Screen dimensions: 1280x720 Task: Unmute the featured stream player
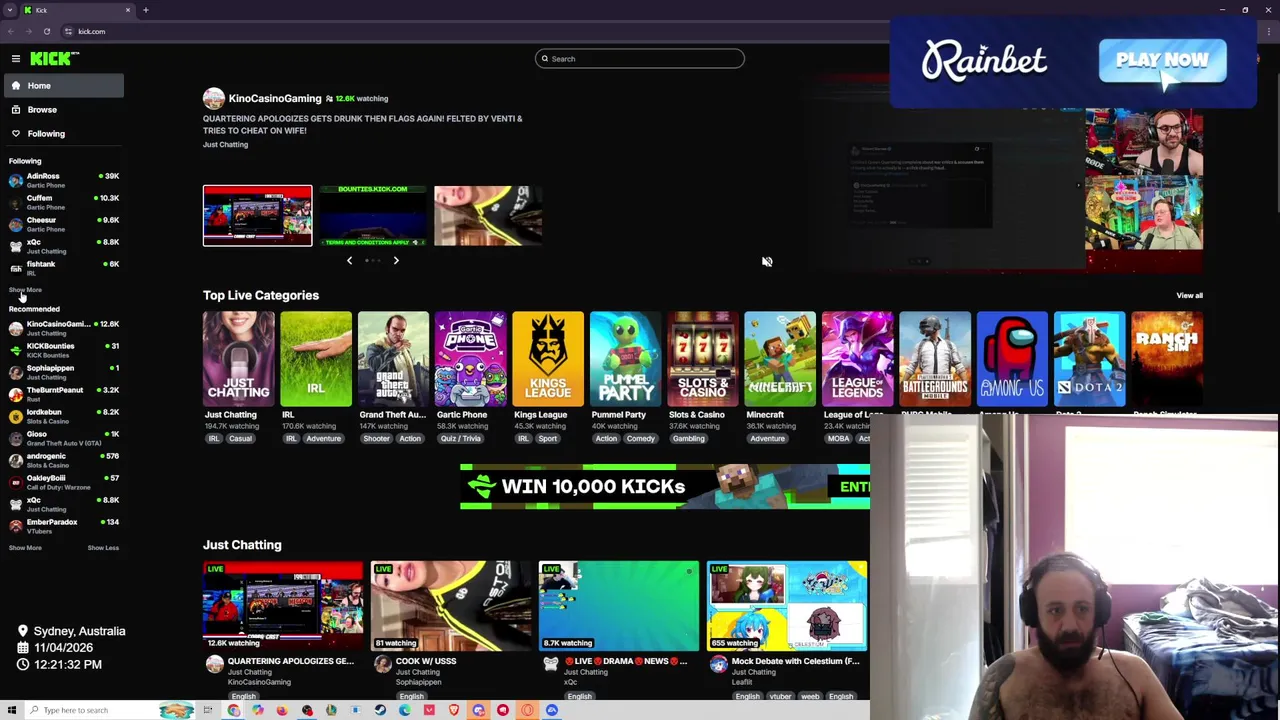(767, 262)
